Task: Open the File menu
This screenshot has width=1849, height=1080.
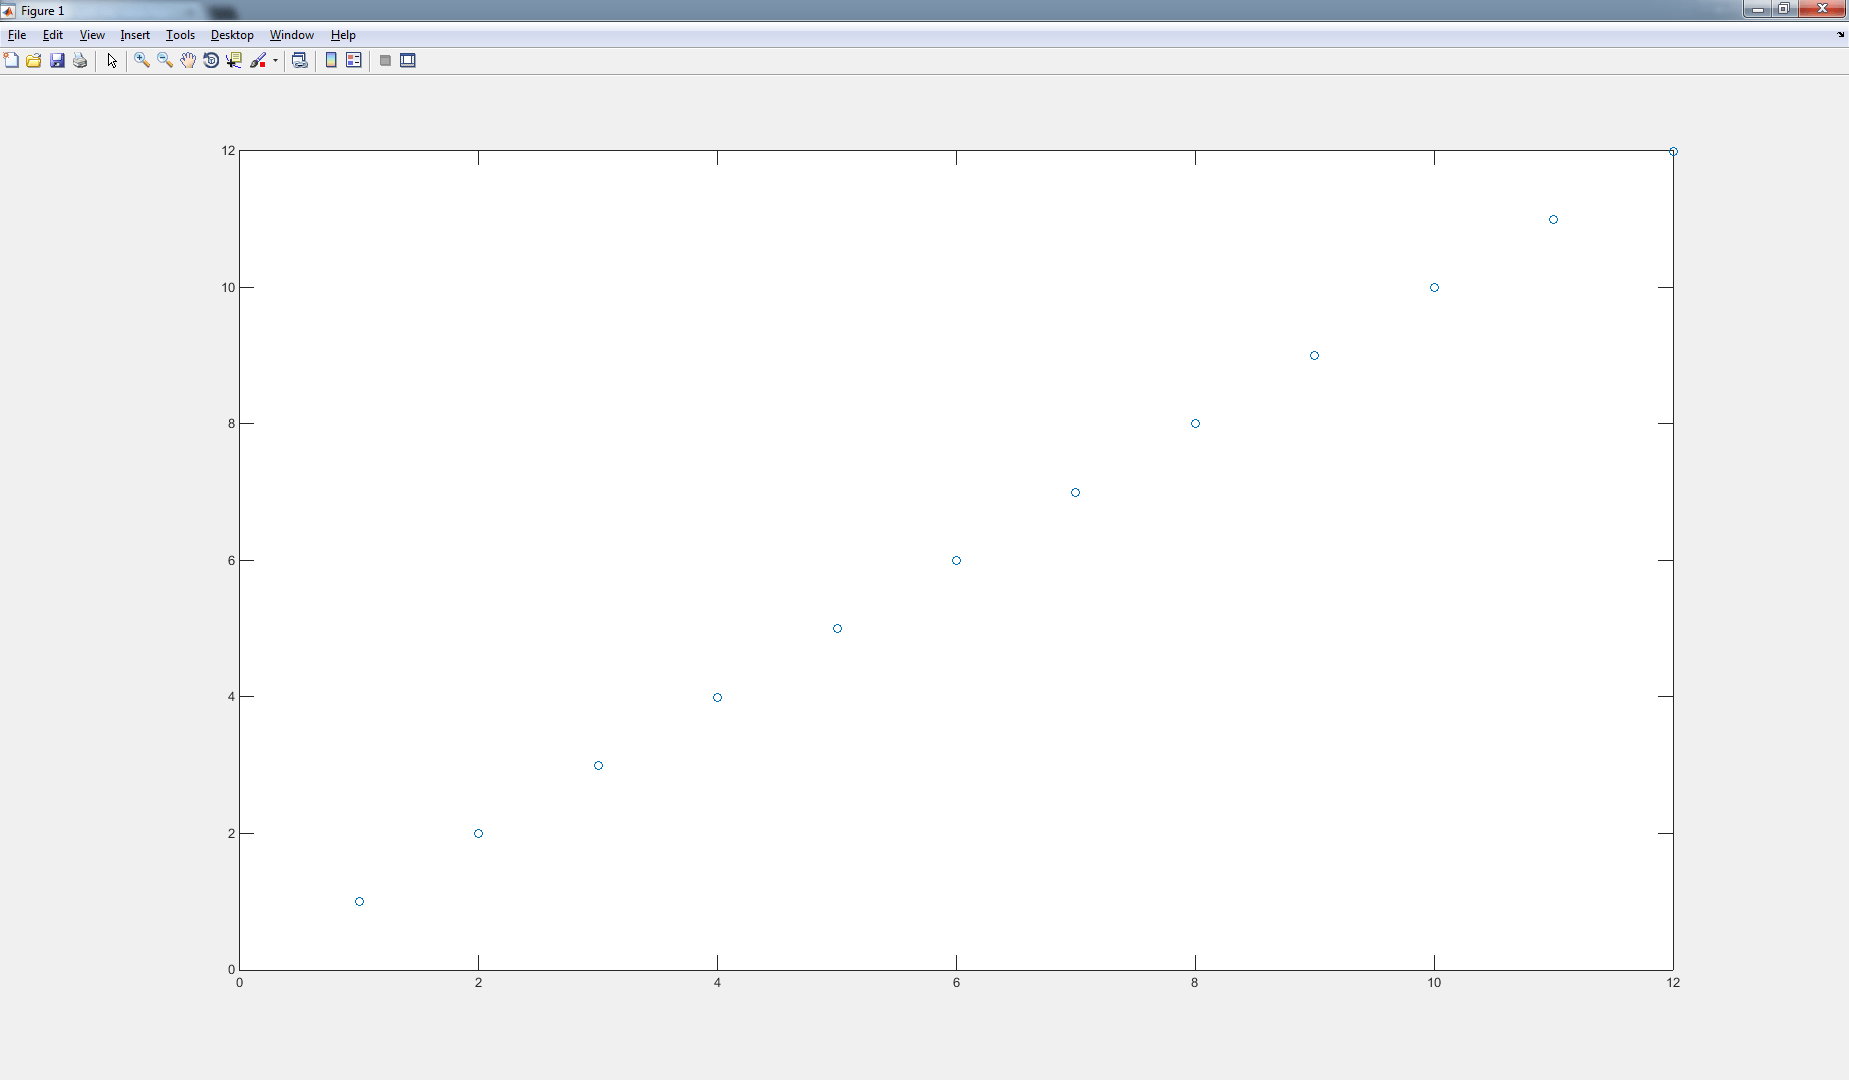Action: tap(17, 35)
